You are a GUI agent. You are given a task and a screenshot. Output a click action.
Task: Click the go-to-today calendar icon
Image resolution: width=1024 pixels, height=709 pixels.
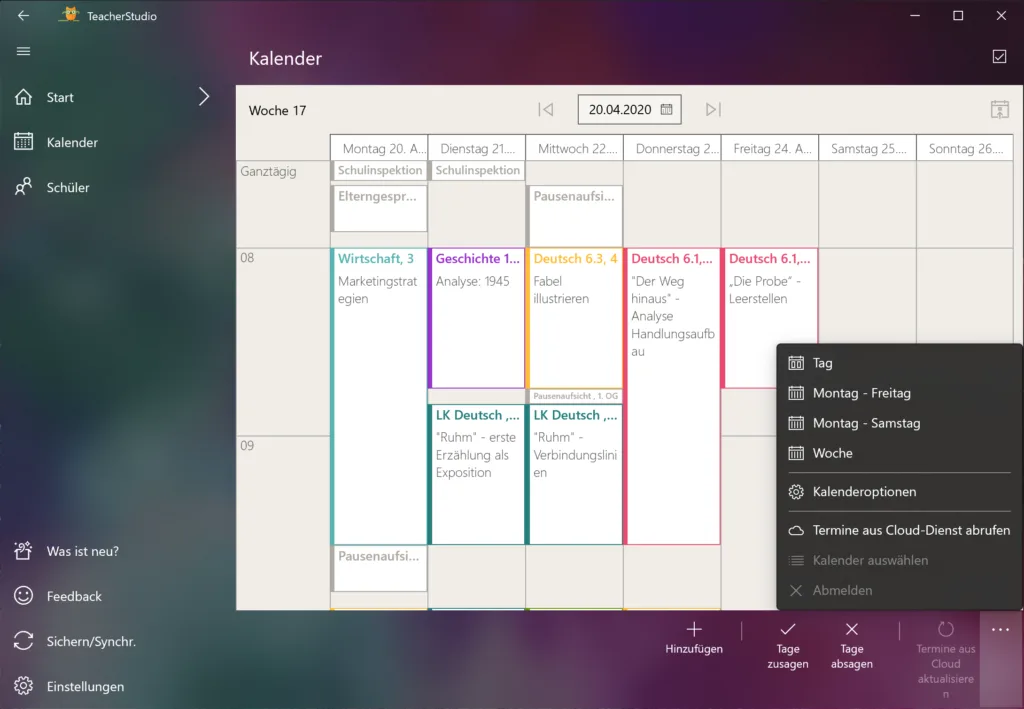999,110
